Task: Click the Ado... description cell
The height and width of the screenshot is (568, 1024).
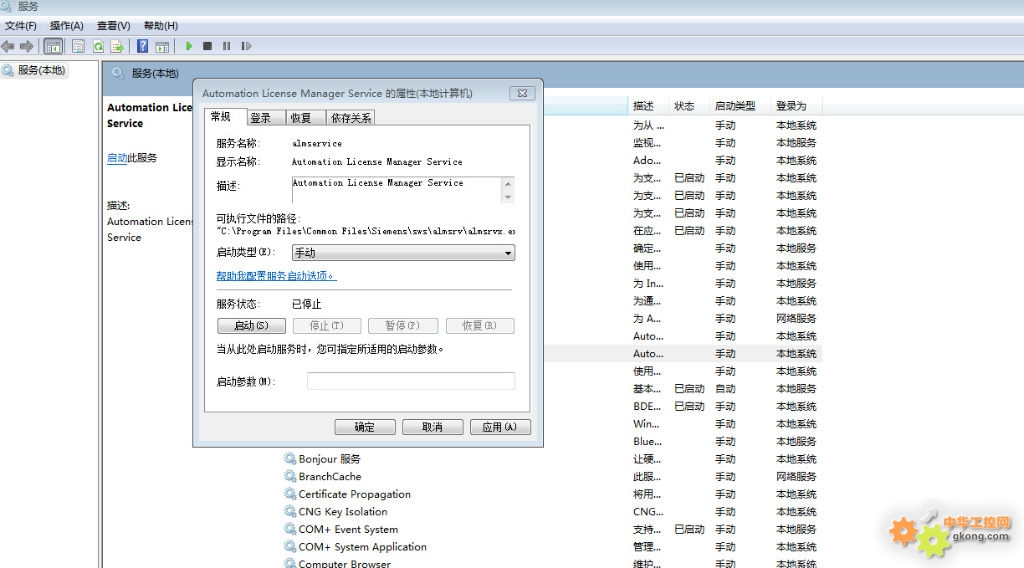Action: point(647,160)
